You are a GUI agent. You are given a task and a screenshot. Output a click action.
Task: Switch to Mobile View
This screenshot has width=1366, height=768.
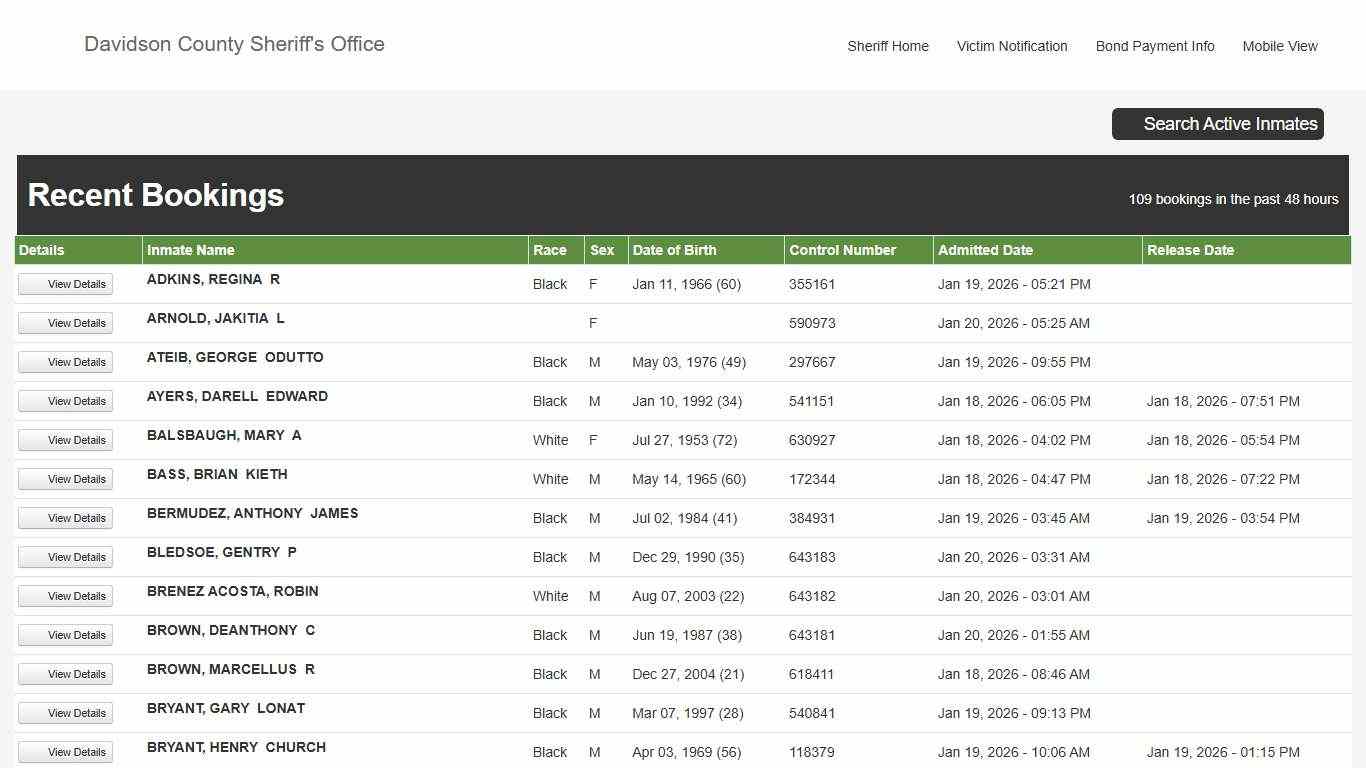[1279, 46]
